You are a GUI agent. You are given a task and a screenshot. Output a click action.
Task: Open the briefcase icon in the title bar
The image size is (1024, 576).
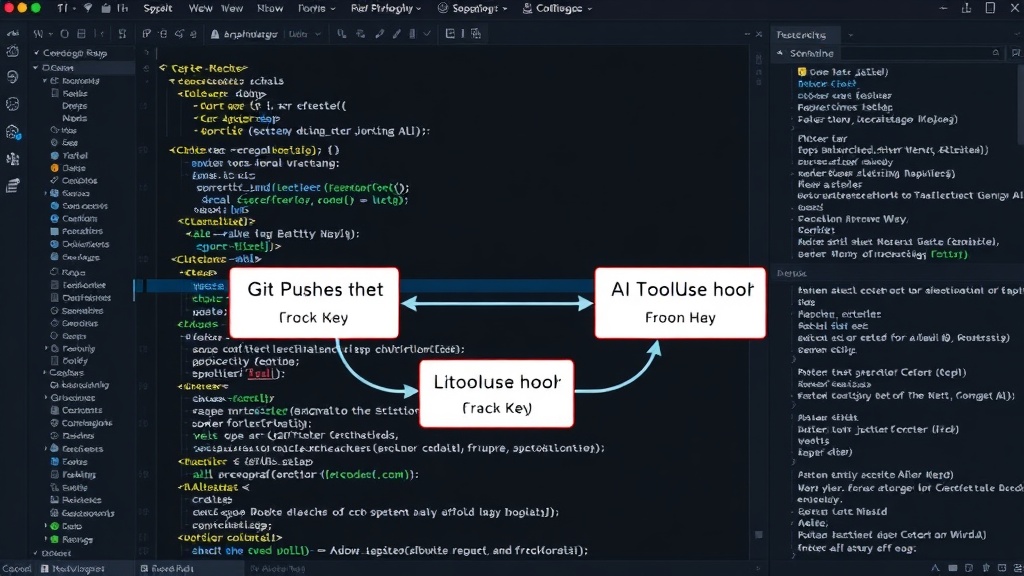pyautogui.click(x=105, y=8)
